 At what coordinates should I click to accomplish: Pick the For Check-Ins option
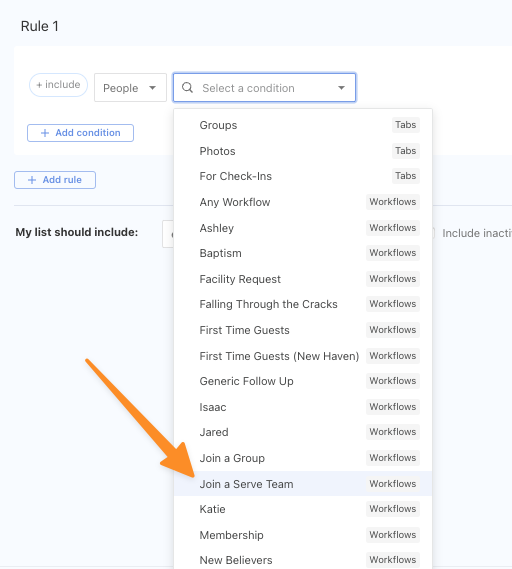coord(303,176)
